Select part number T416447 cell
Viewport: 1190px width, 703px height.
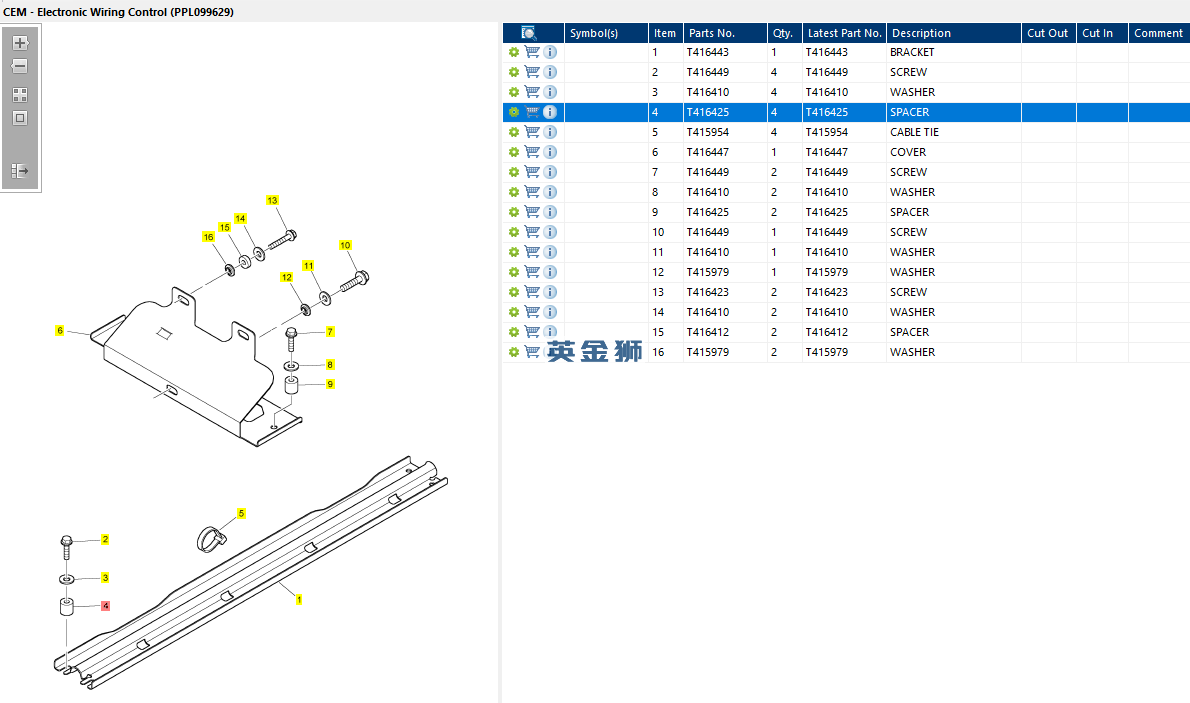pyautogui.click(x=707, y=152)
